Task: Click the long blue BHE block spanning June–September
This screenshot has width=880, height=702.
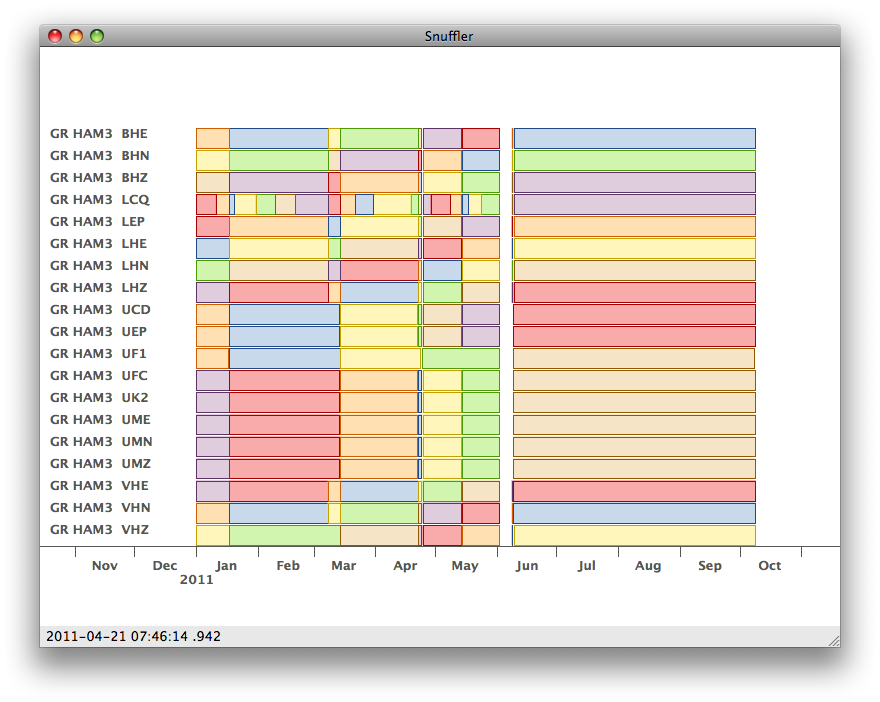Action: tap(635, 139)
